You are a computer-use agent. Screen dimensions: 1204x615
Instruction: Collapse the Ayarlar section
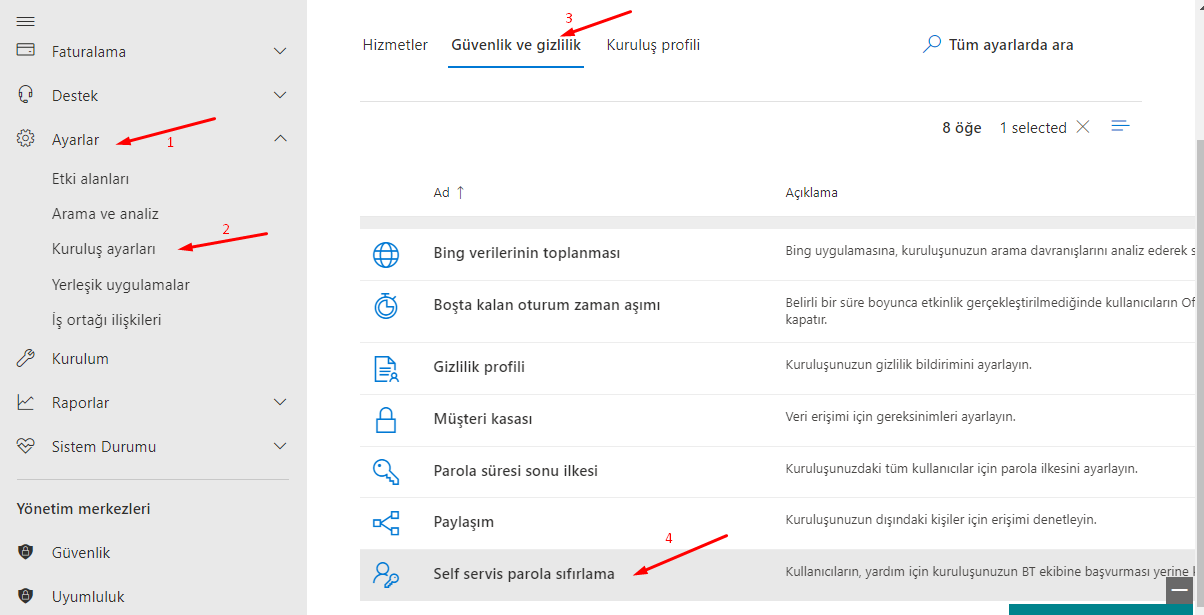pos(280,139)
